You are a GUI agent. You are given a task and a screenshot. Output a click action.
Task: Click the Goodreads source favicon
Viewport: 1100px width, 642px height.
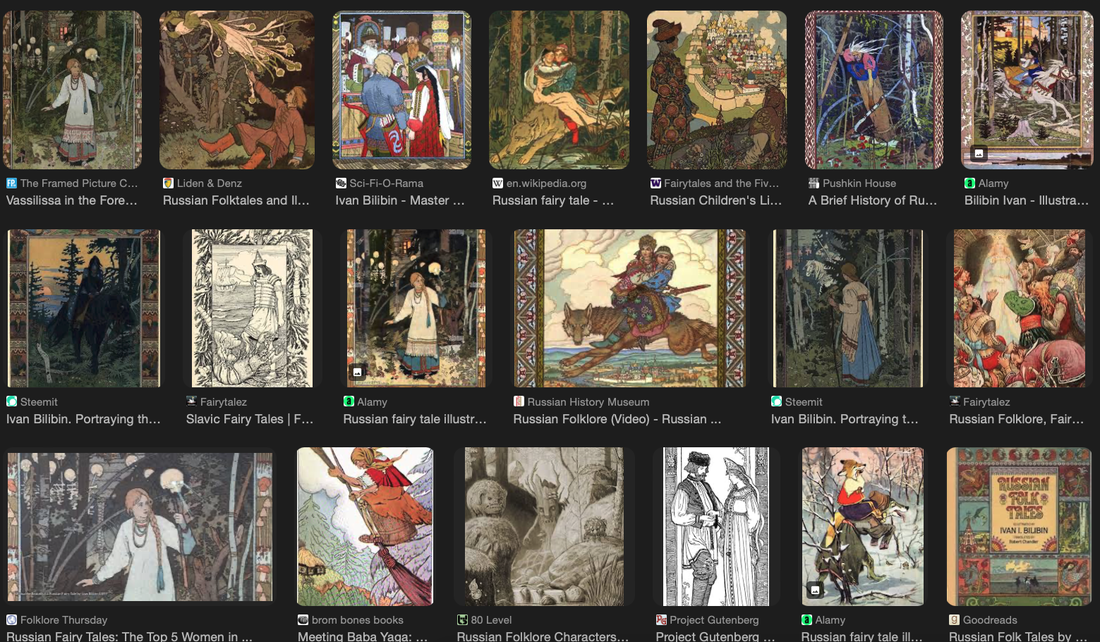coord(954,620)
